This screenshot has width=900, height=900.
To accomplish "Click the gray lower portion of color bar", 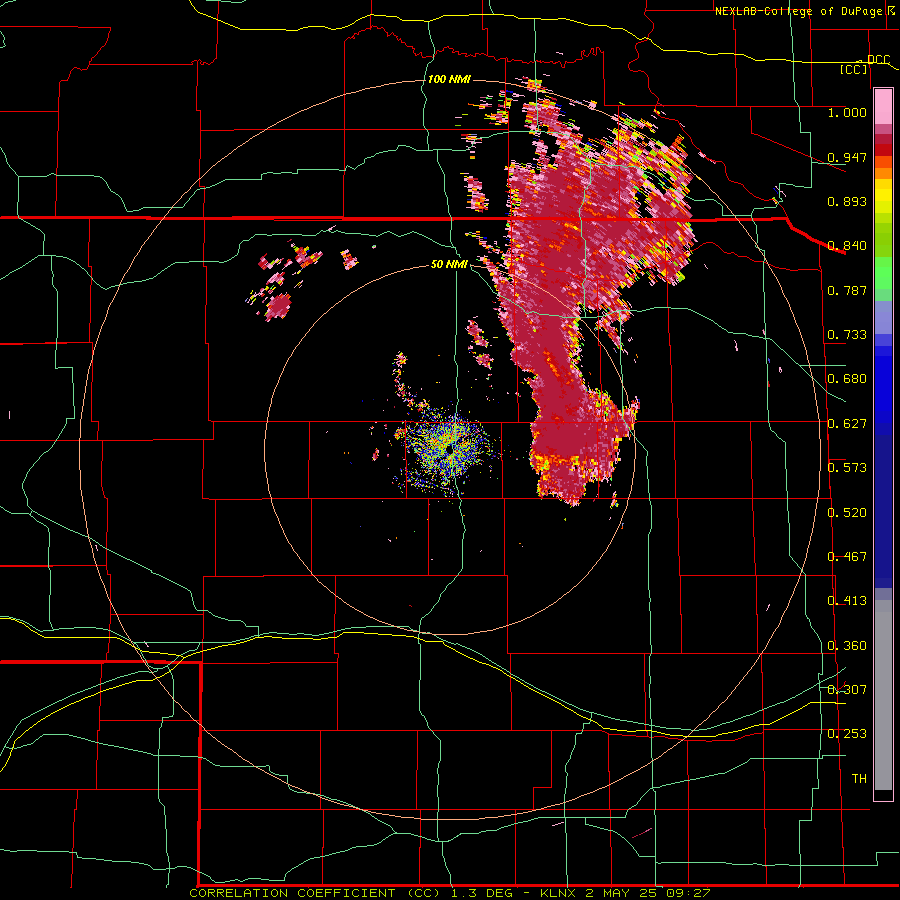I will tap(883, 695).
